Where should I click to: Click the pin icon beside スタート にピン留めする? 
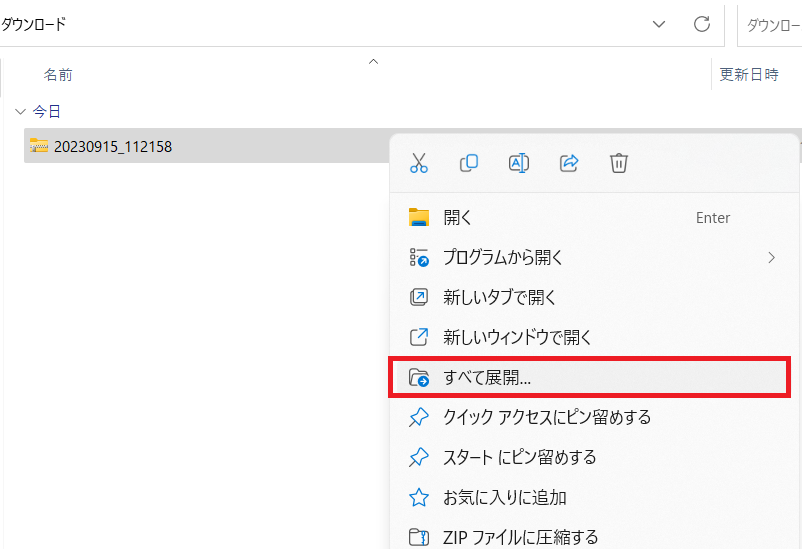coord(419,457)
